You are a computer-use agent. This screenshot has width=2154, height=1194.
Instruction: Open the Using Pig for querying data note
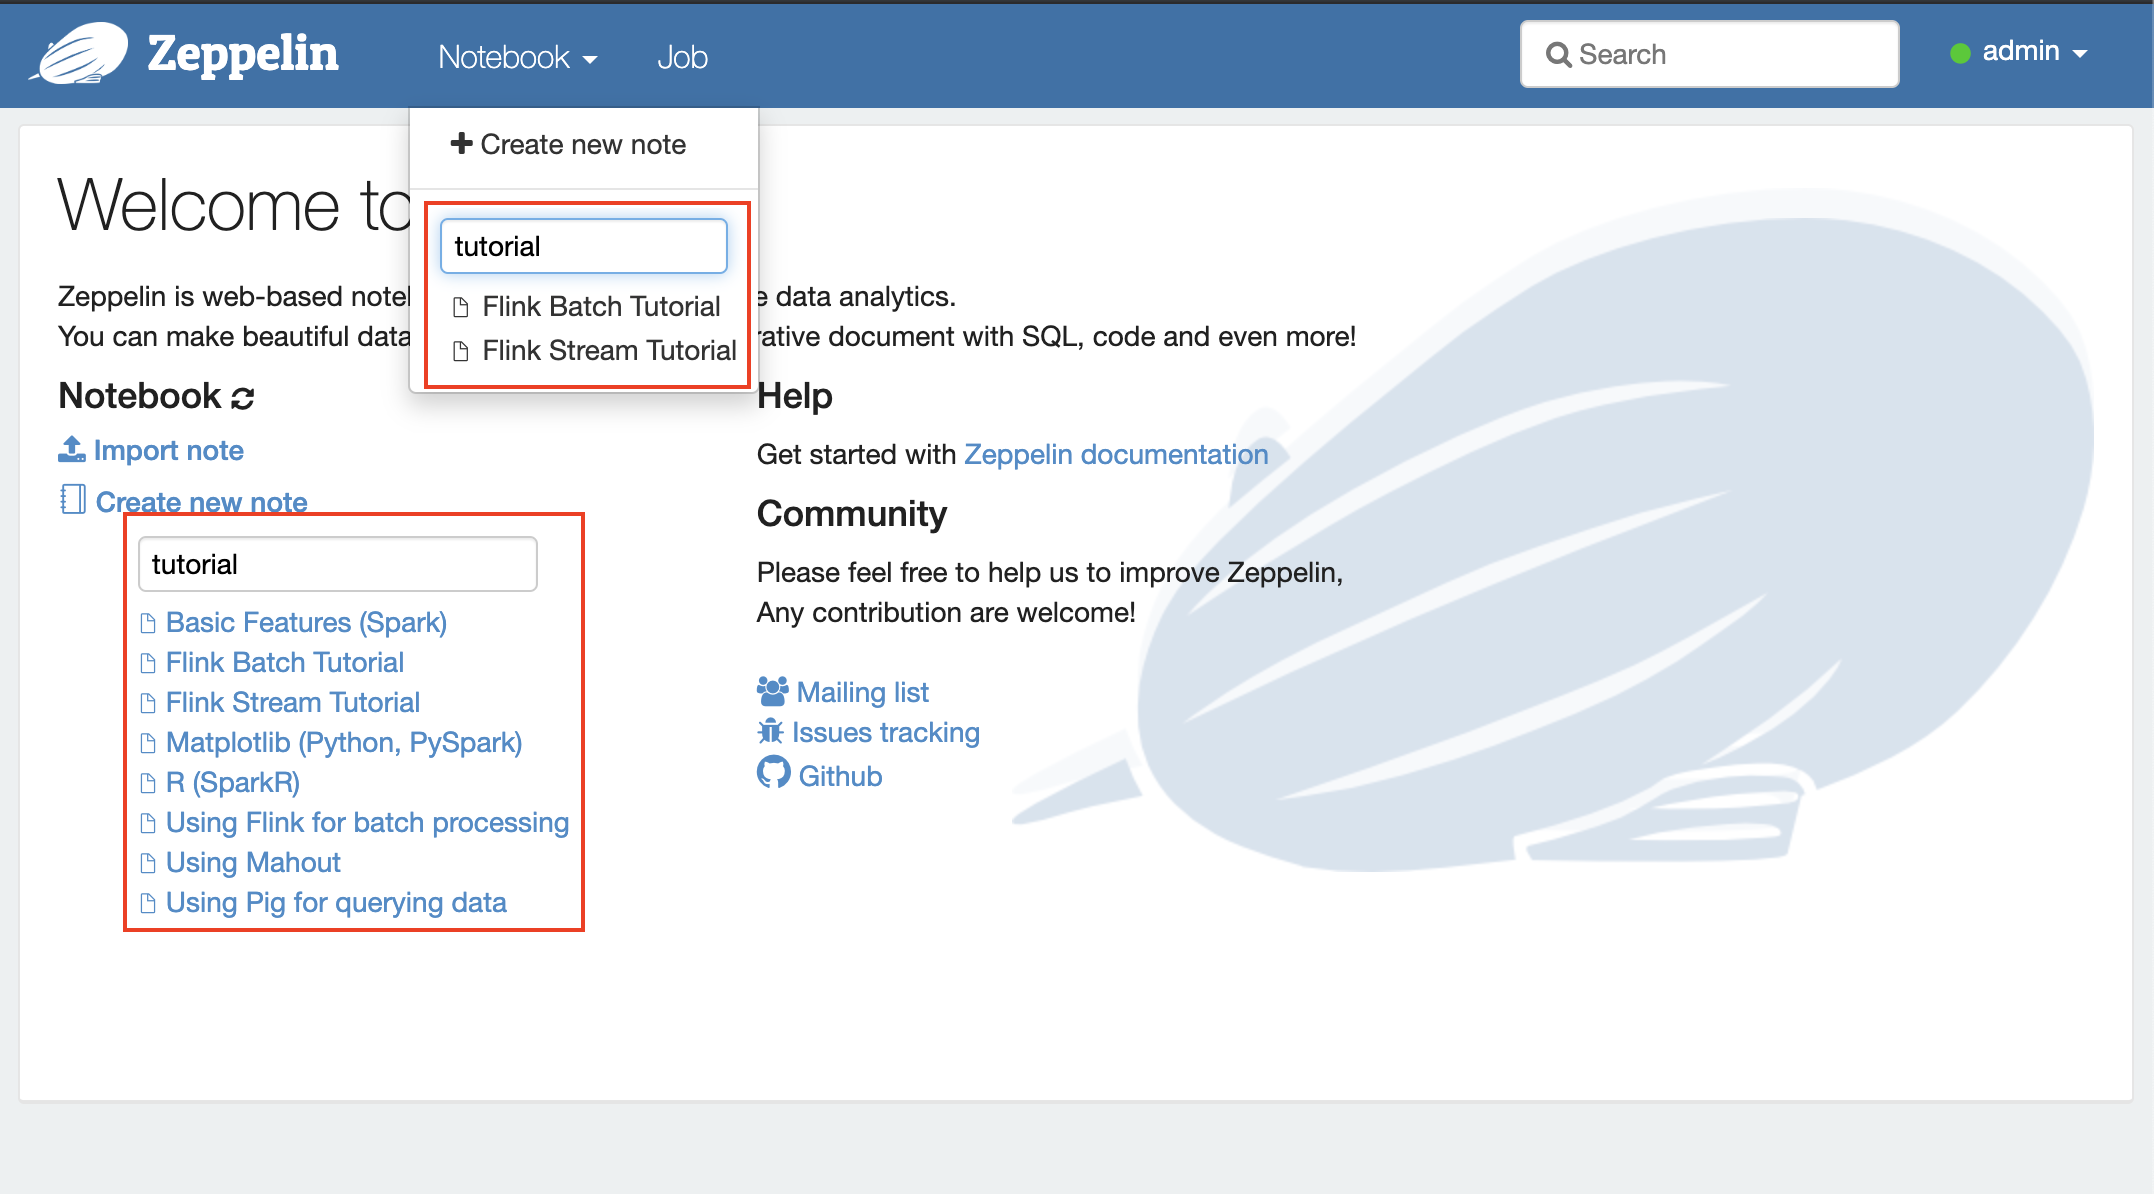click(336, 902)
